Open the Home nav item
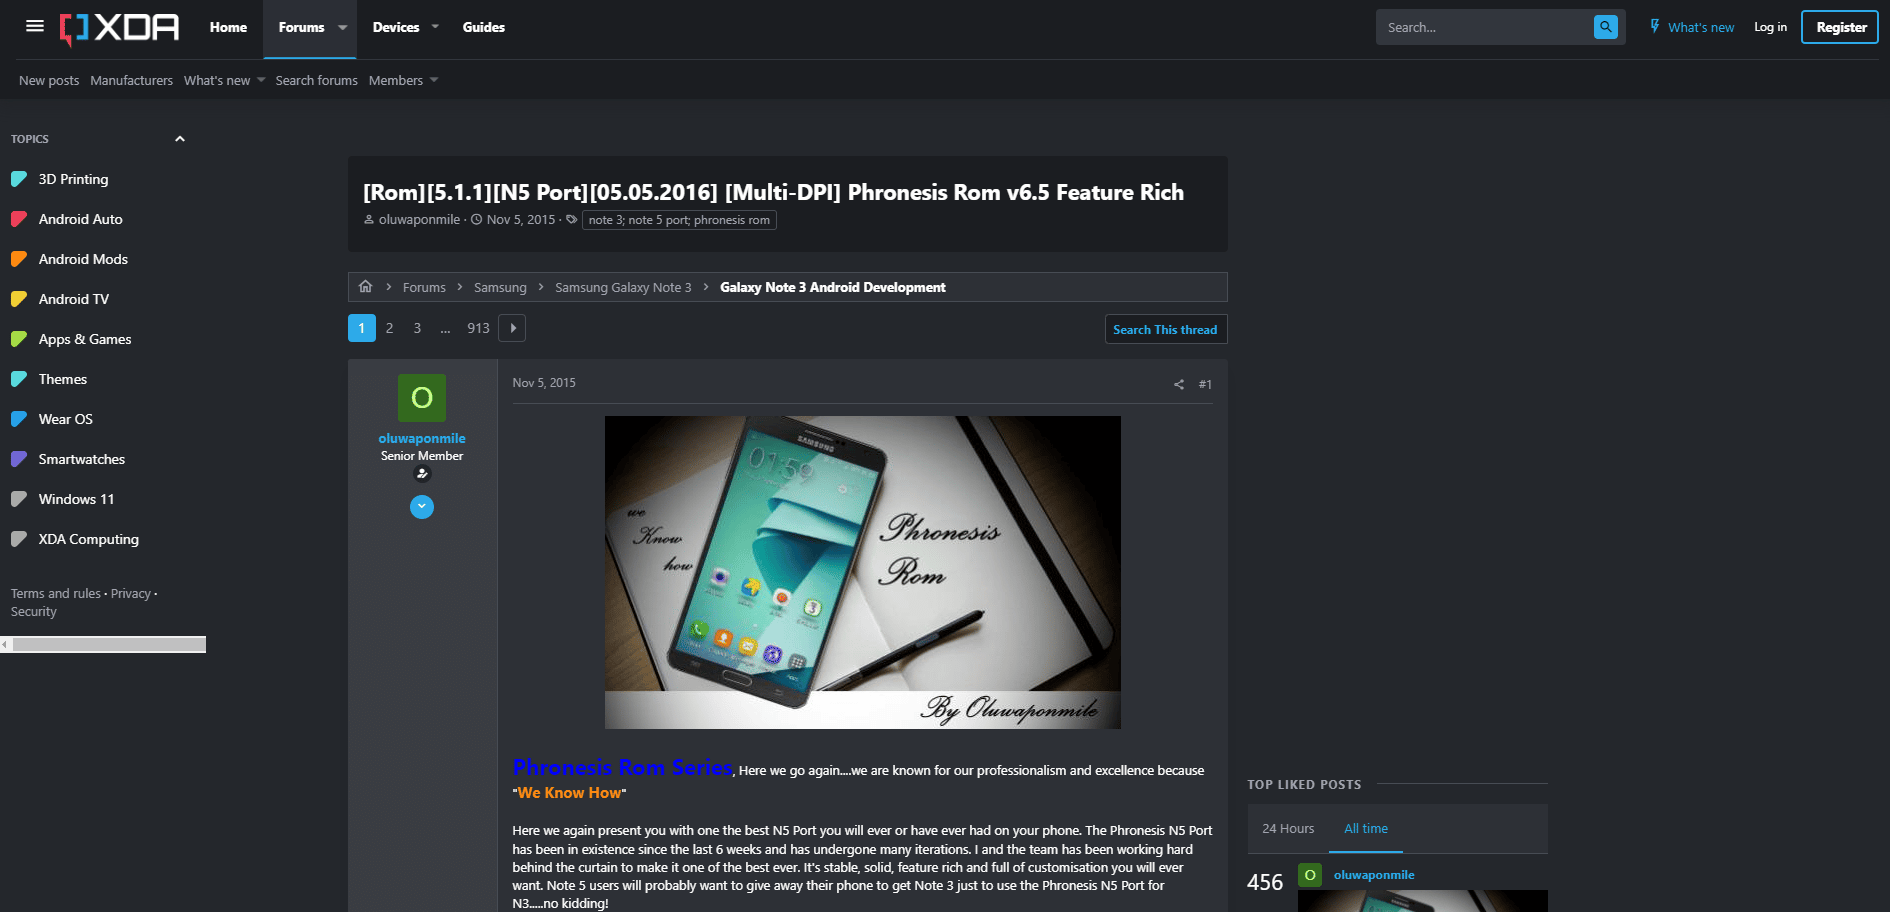The height and width of the screenshot is (912, 1890). coord(228,27)
